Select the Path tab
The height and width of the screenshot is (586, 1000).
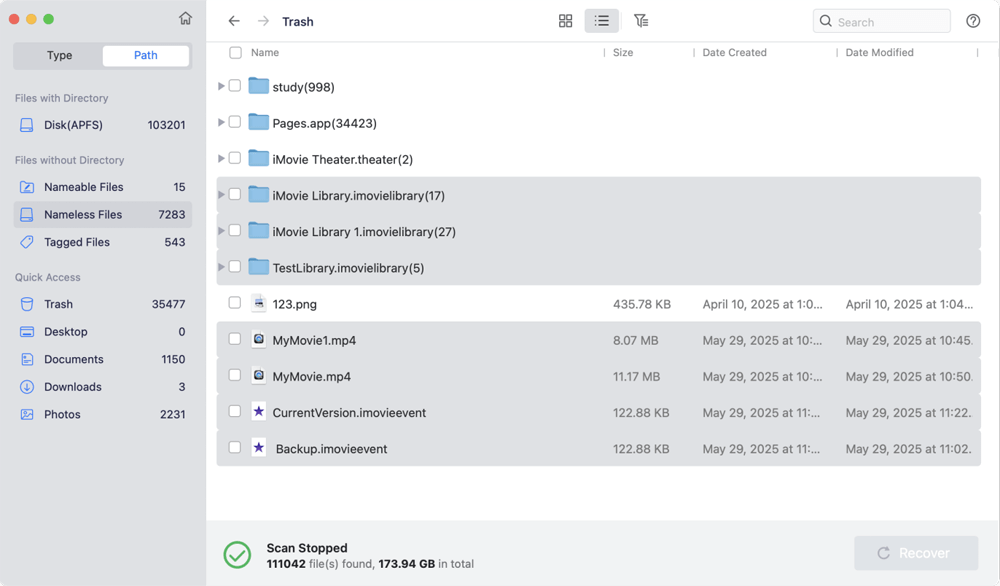click(145, 55)
